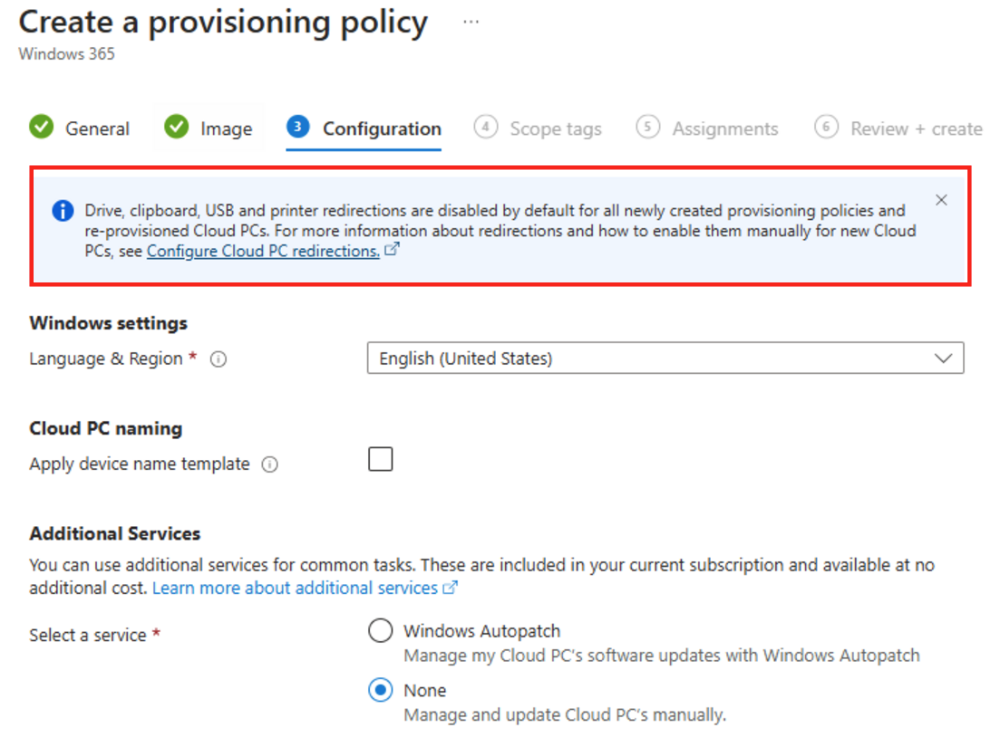The width and height of the screenshot is (996, 732).
Task: Open the Assignments tab
Action: pos(724,129)
